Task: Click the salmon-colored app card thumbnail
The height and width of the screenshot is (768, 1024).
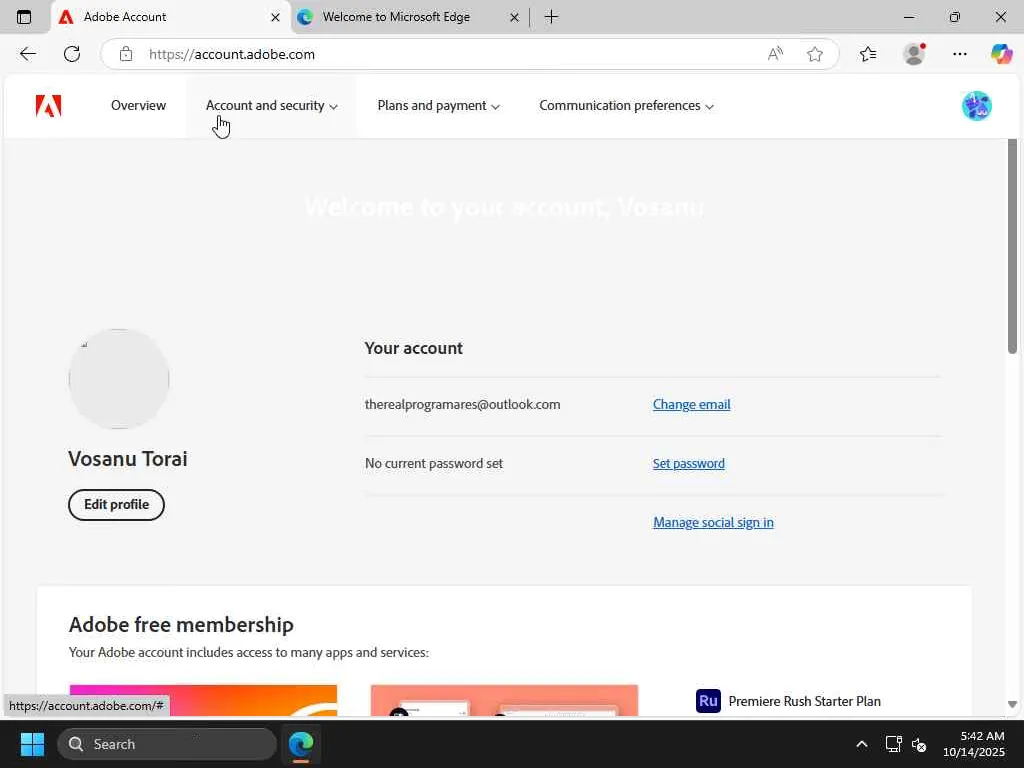Action: (x=504, y=700)
